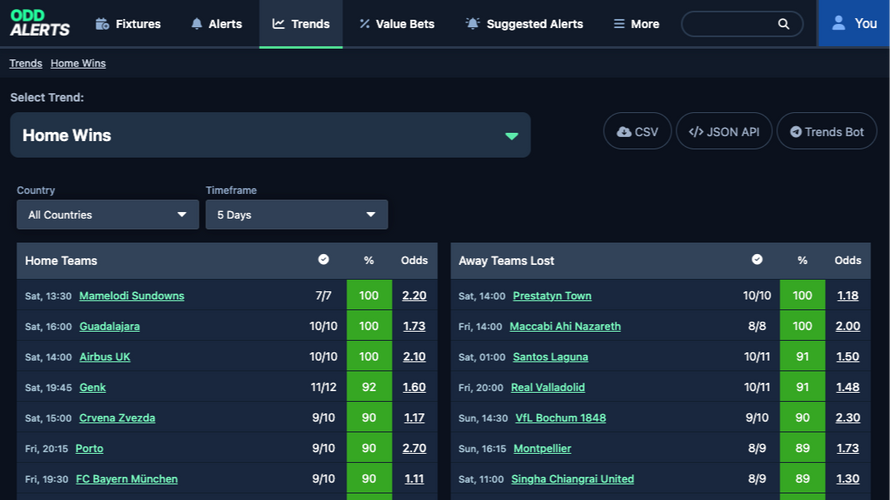
Task: Open the You account button
Action: click(x=854, y=23)
